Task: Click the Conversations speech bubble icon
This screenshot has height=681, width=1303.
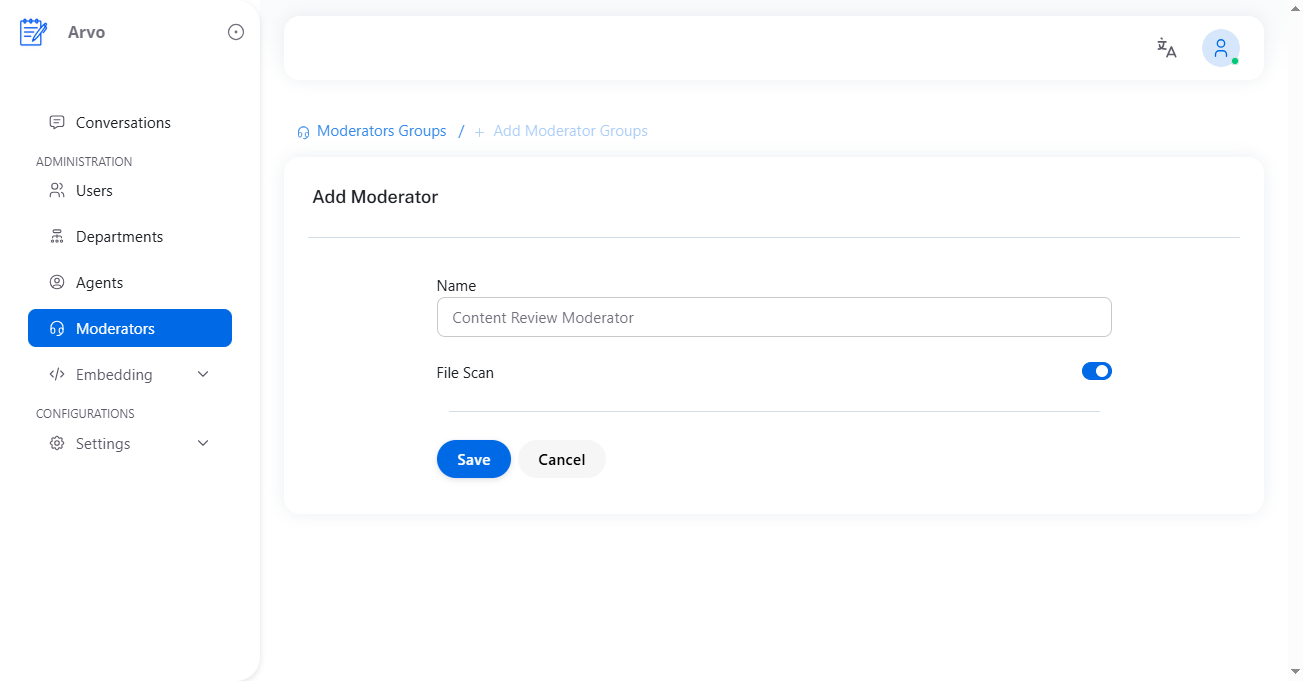Action: pos(56,121)
